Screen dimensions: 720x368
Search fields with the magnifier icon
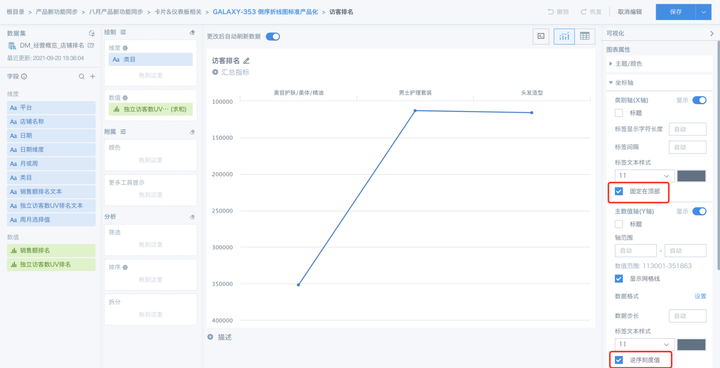[81, 76]
